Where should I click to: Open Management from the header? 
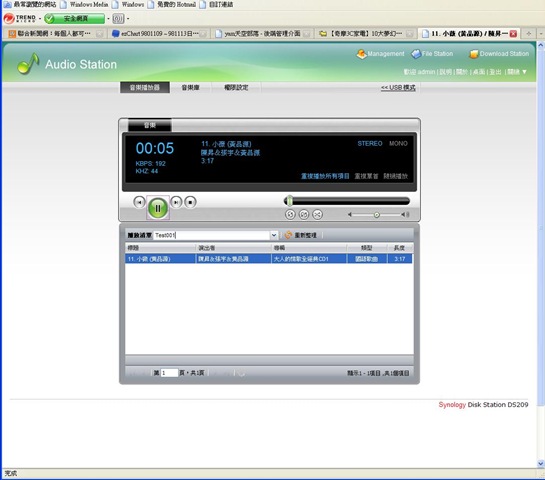tap(381, 54)
